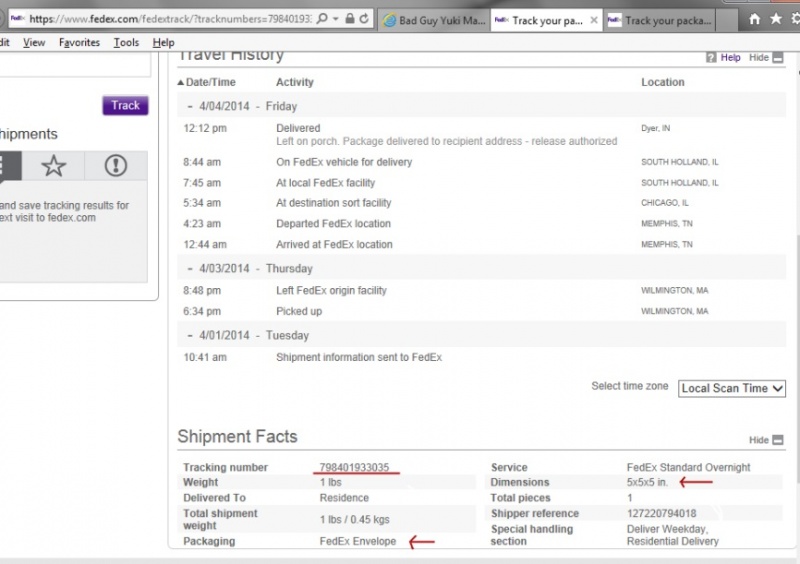Open the exclamation alerts tab in sidebar
This screenshot has height=564, width=800.
[x=116, y=166]
